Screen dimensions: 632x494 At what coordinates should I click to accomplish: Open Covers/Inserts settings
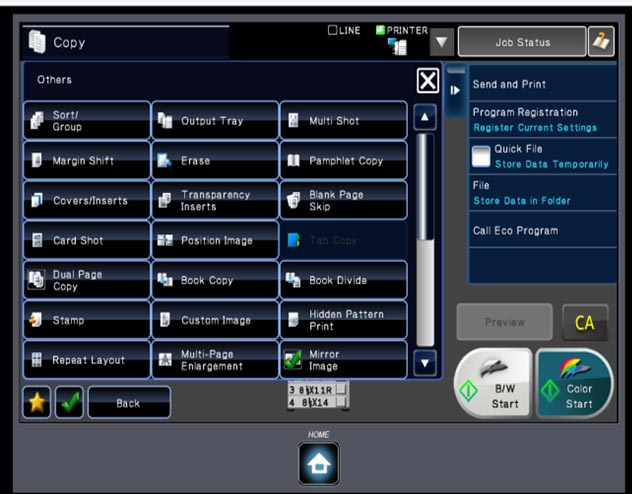(87, 200)
